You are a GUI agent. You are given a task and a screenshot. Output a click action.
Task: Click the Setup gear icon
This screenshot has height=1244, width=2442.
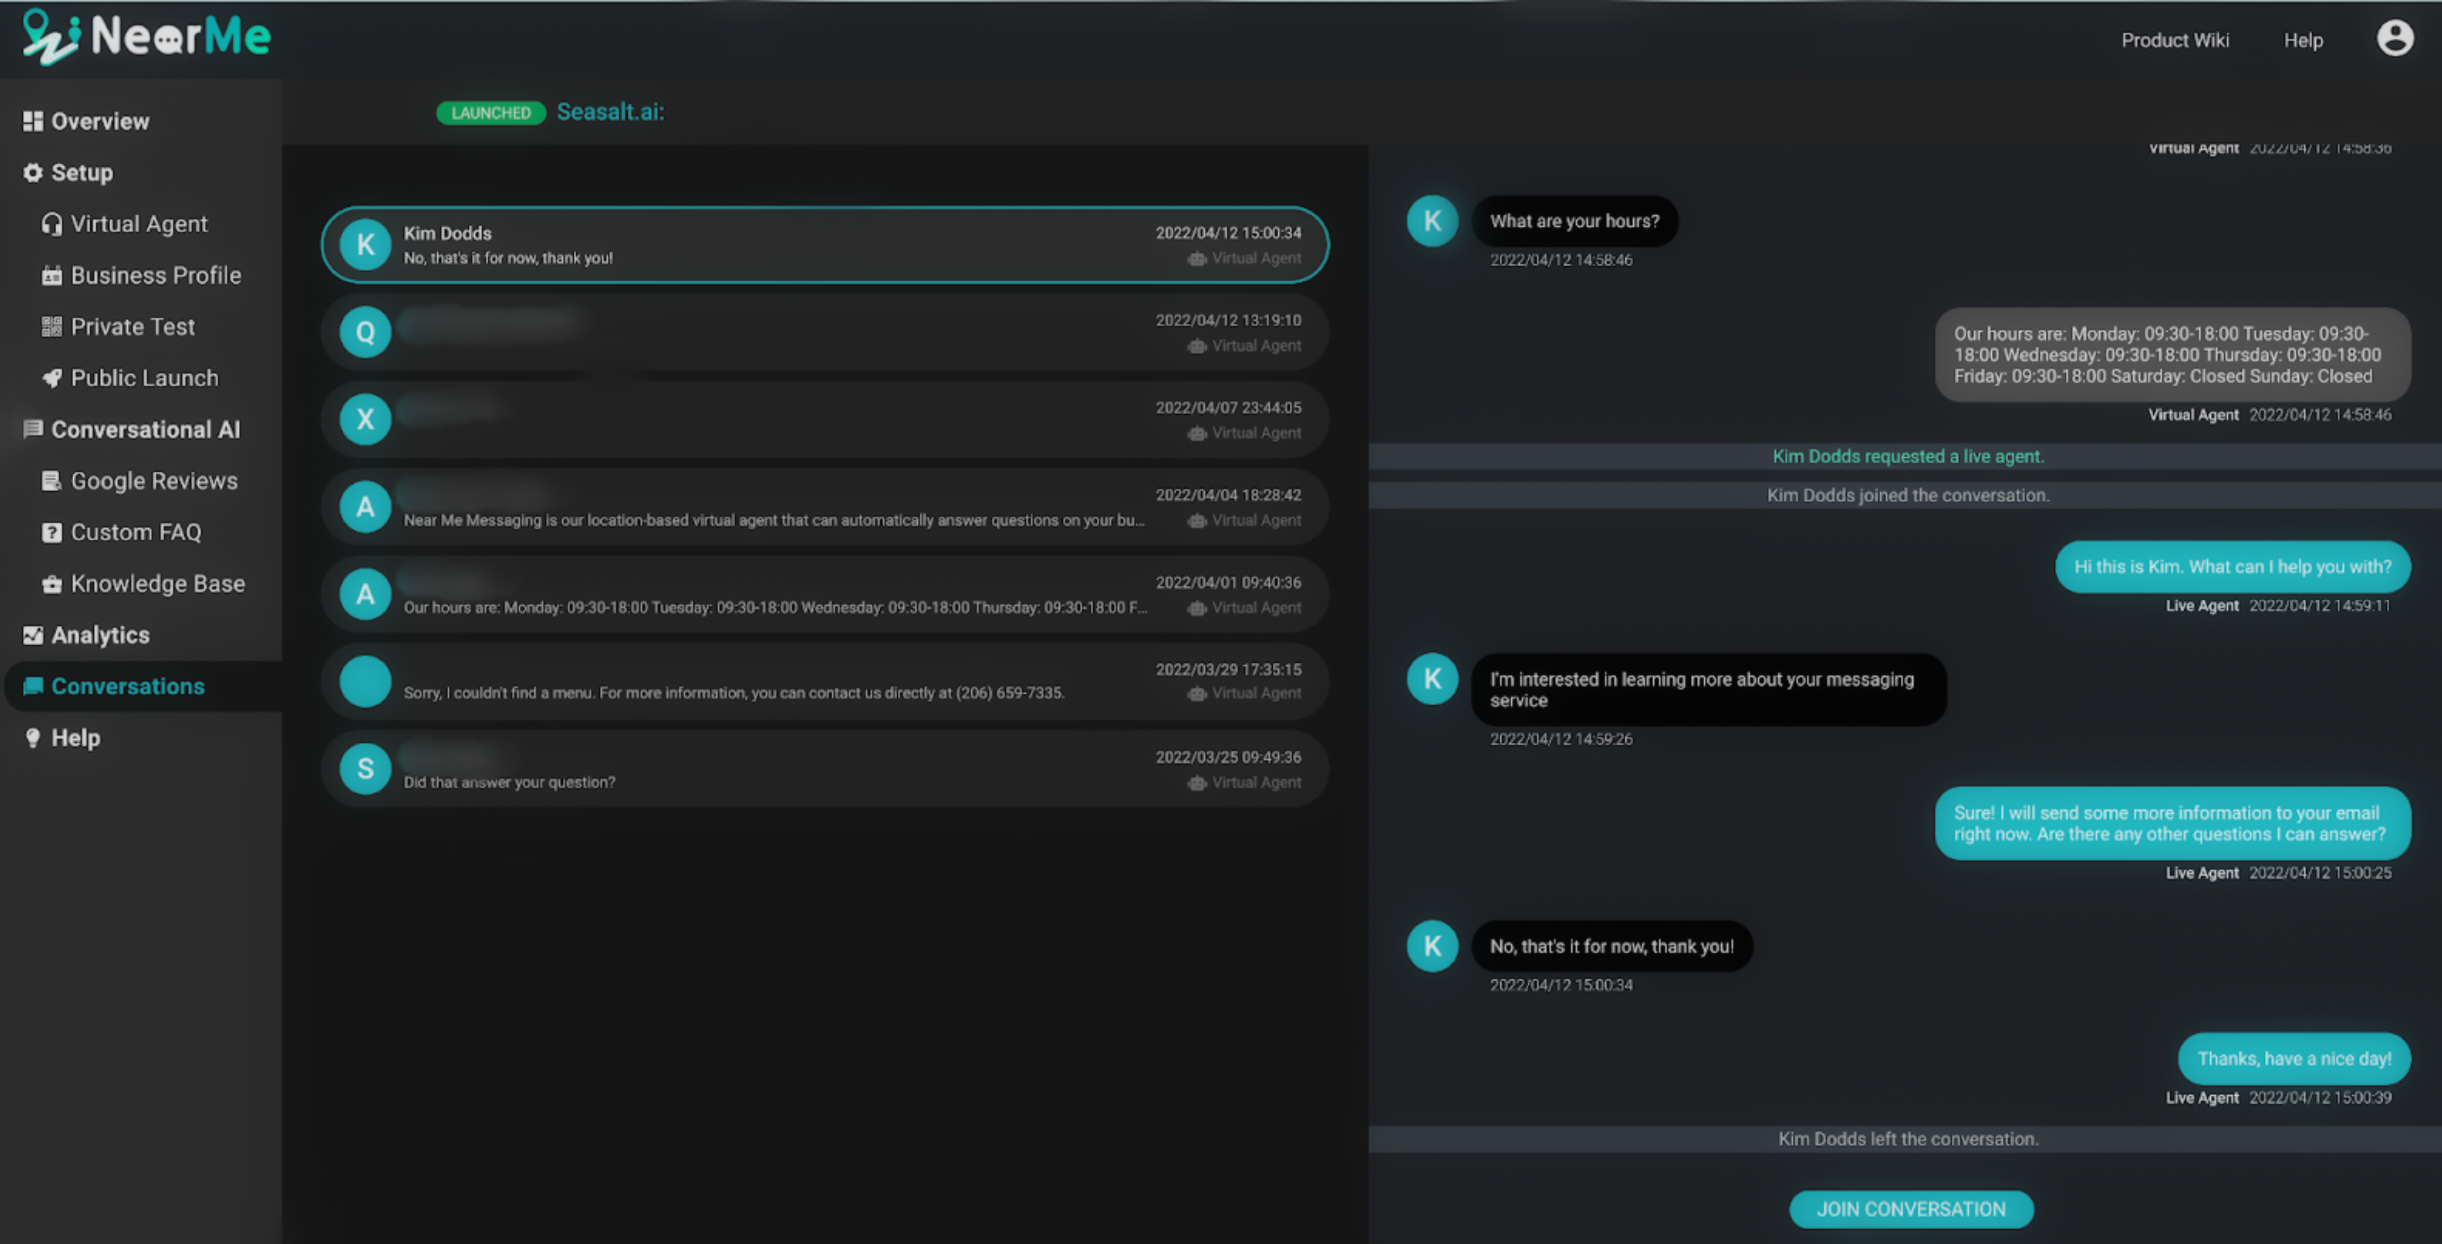coord(33,173)
